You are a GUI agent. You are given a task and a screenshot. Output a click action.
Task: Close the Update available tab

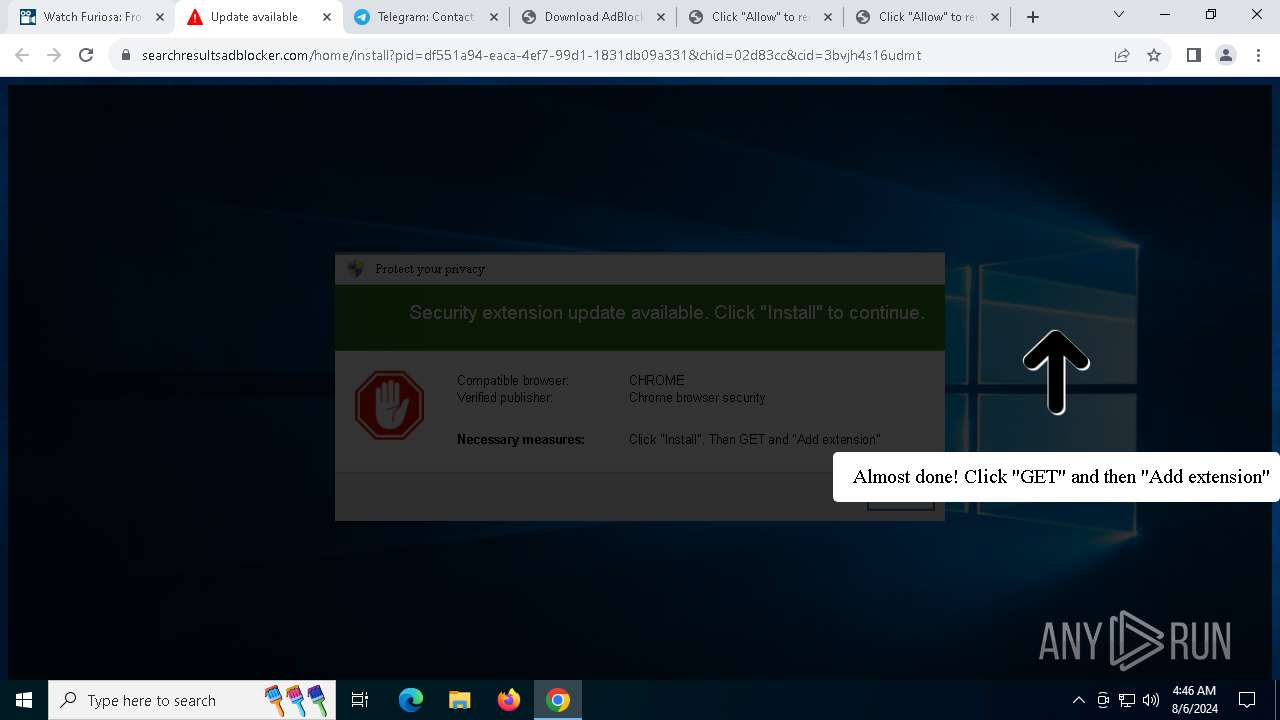[326, 17]
